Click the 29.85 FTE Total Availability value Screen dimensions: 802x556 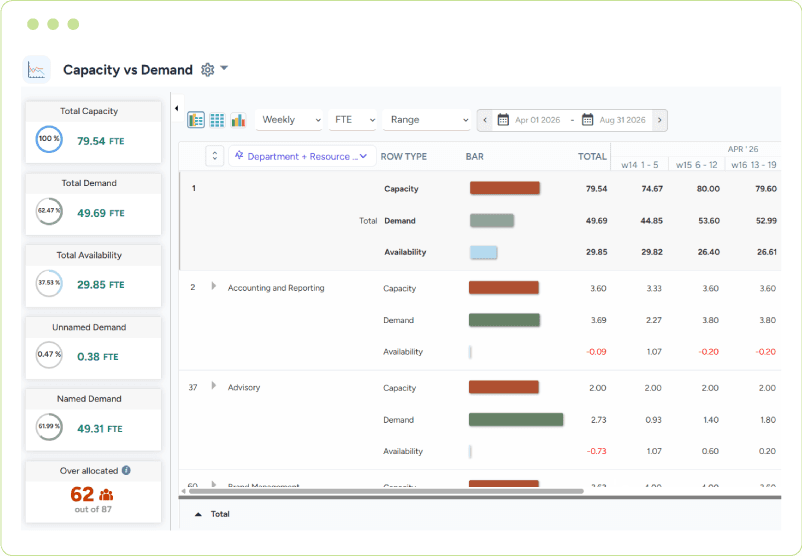[101, 285]
